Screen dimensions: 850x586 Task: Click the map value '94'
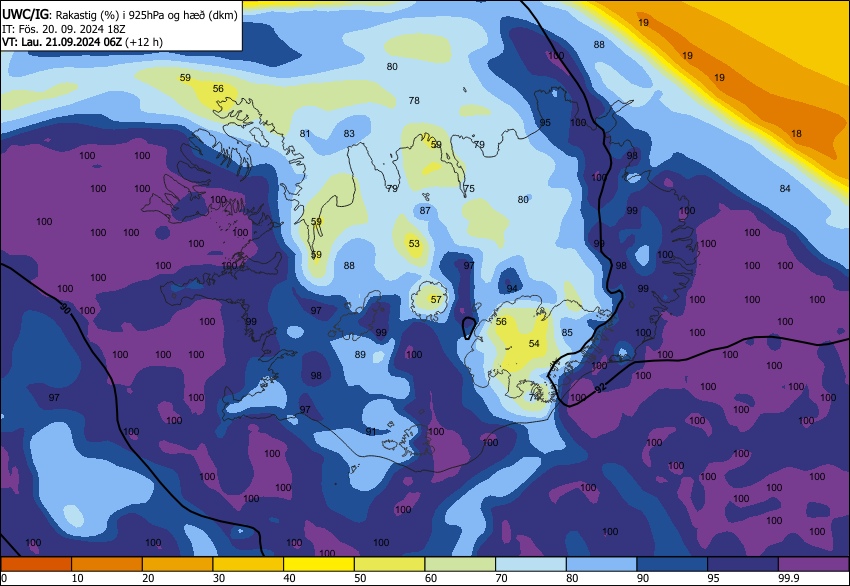click(512, 288)
